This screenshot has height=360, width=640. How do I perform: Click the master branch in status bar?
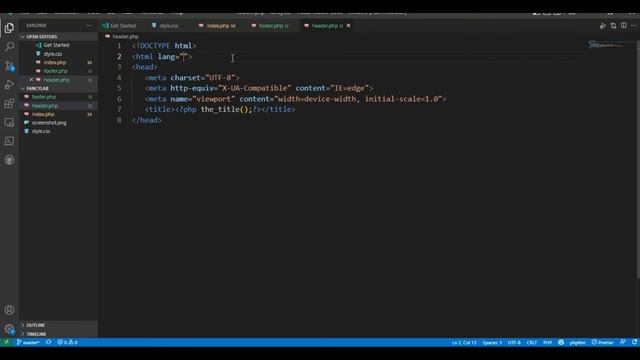pyautogui.click(x=28, y=342)
